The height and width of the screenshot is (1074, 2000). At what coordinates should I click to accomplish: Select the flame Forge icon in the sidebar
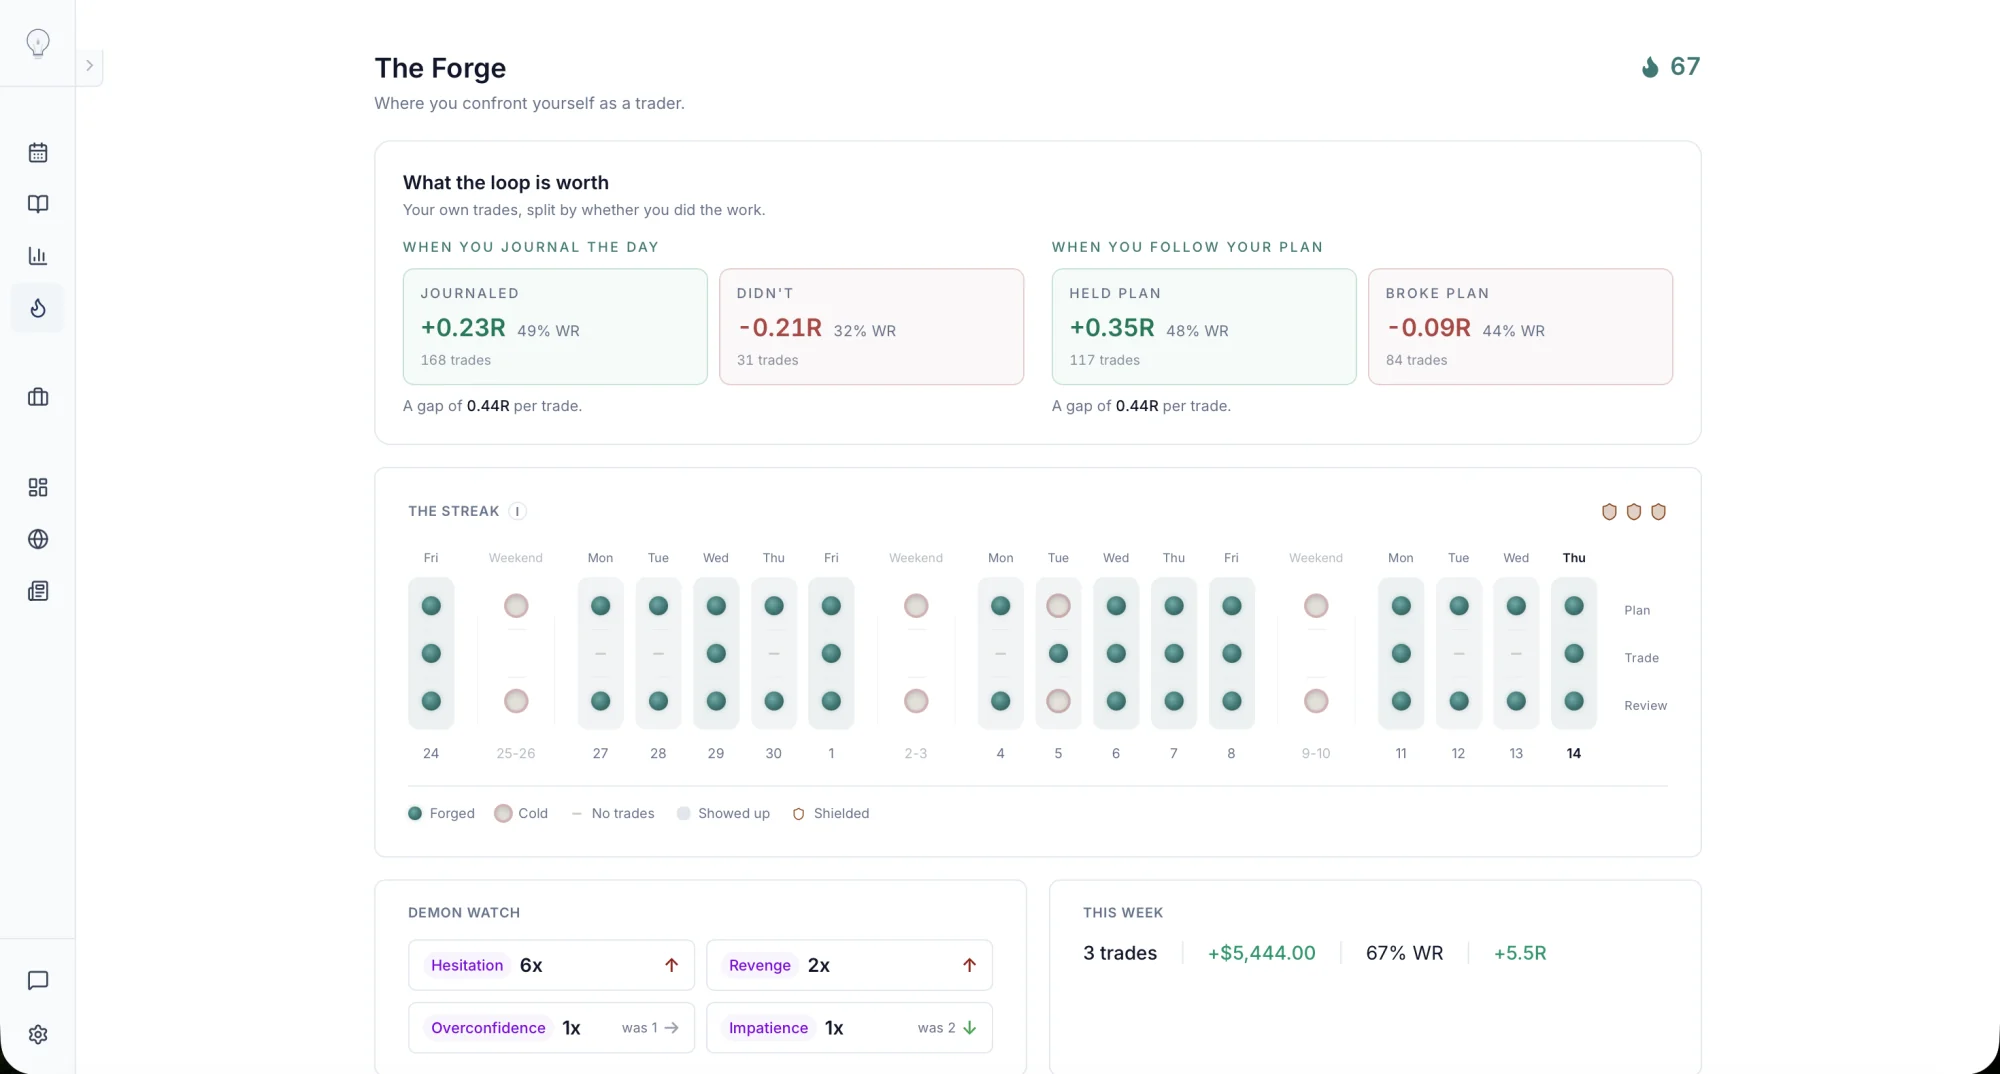pos(38,308)
